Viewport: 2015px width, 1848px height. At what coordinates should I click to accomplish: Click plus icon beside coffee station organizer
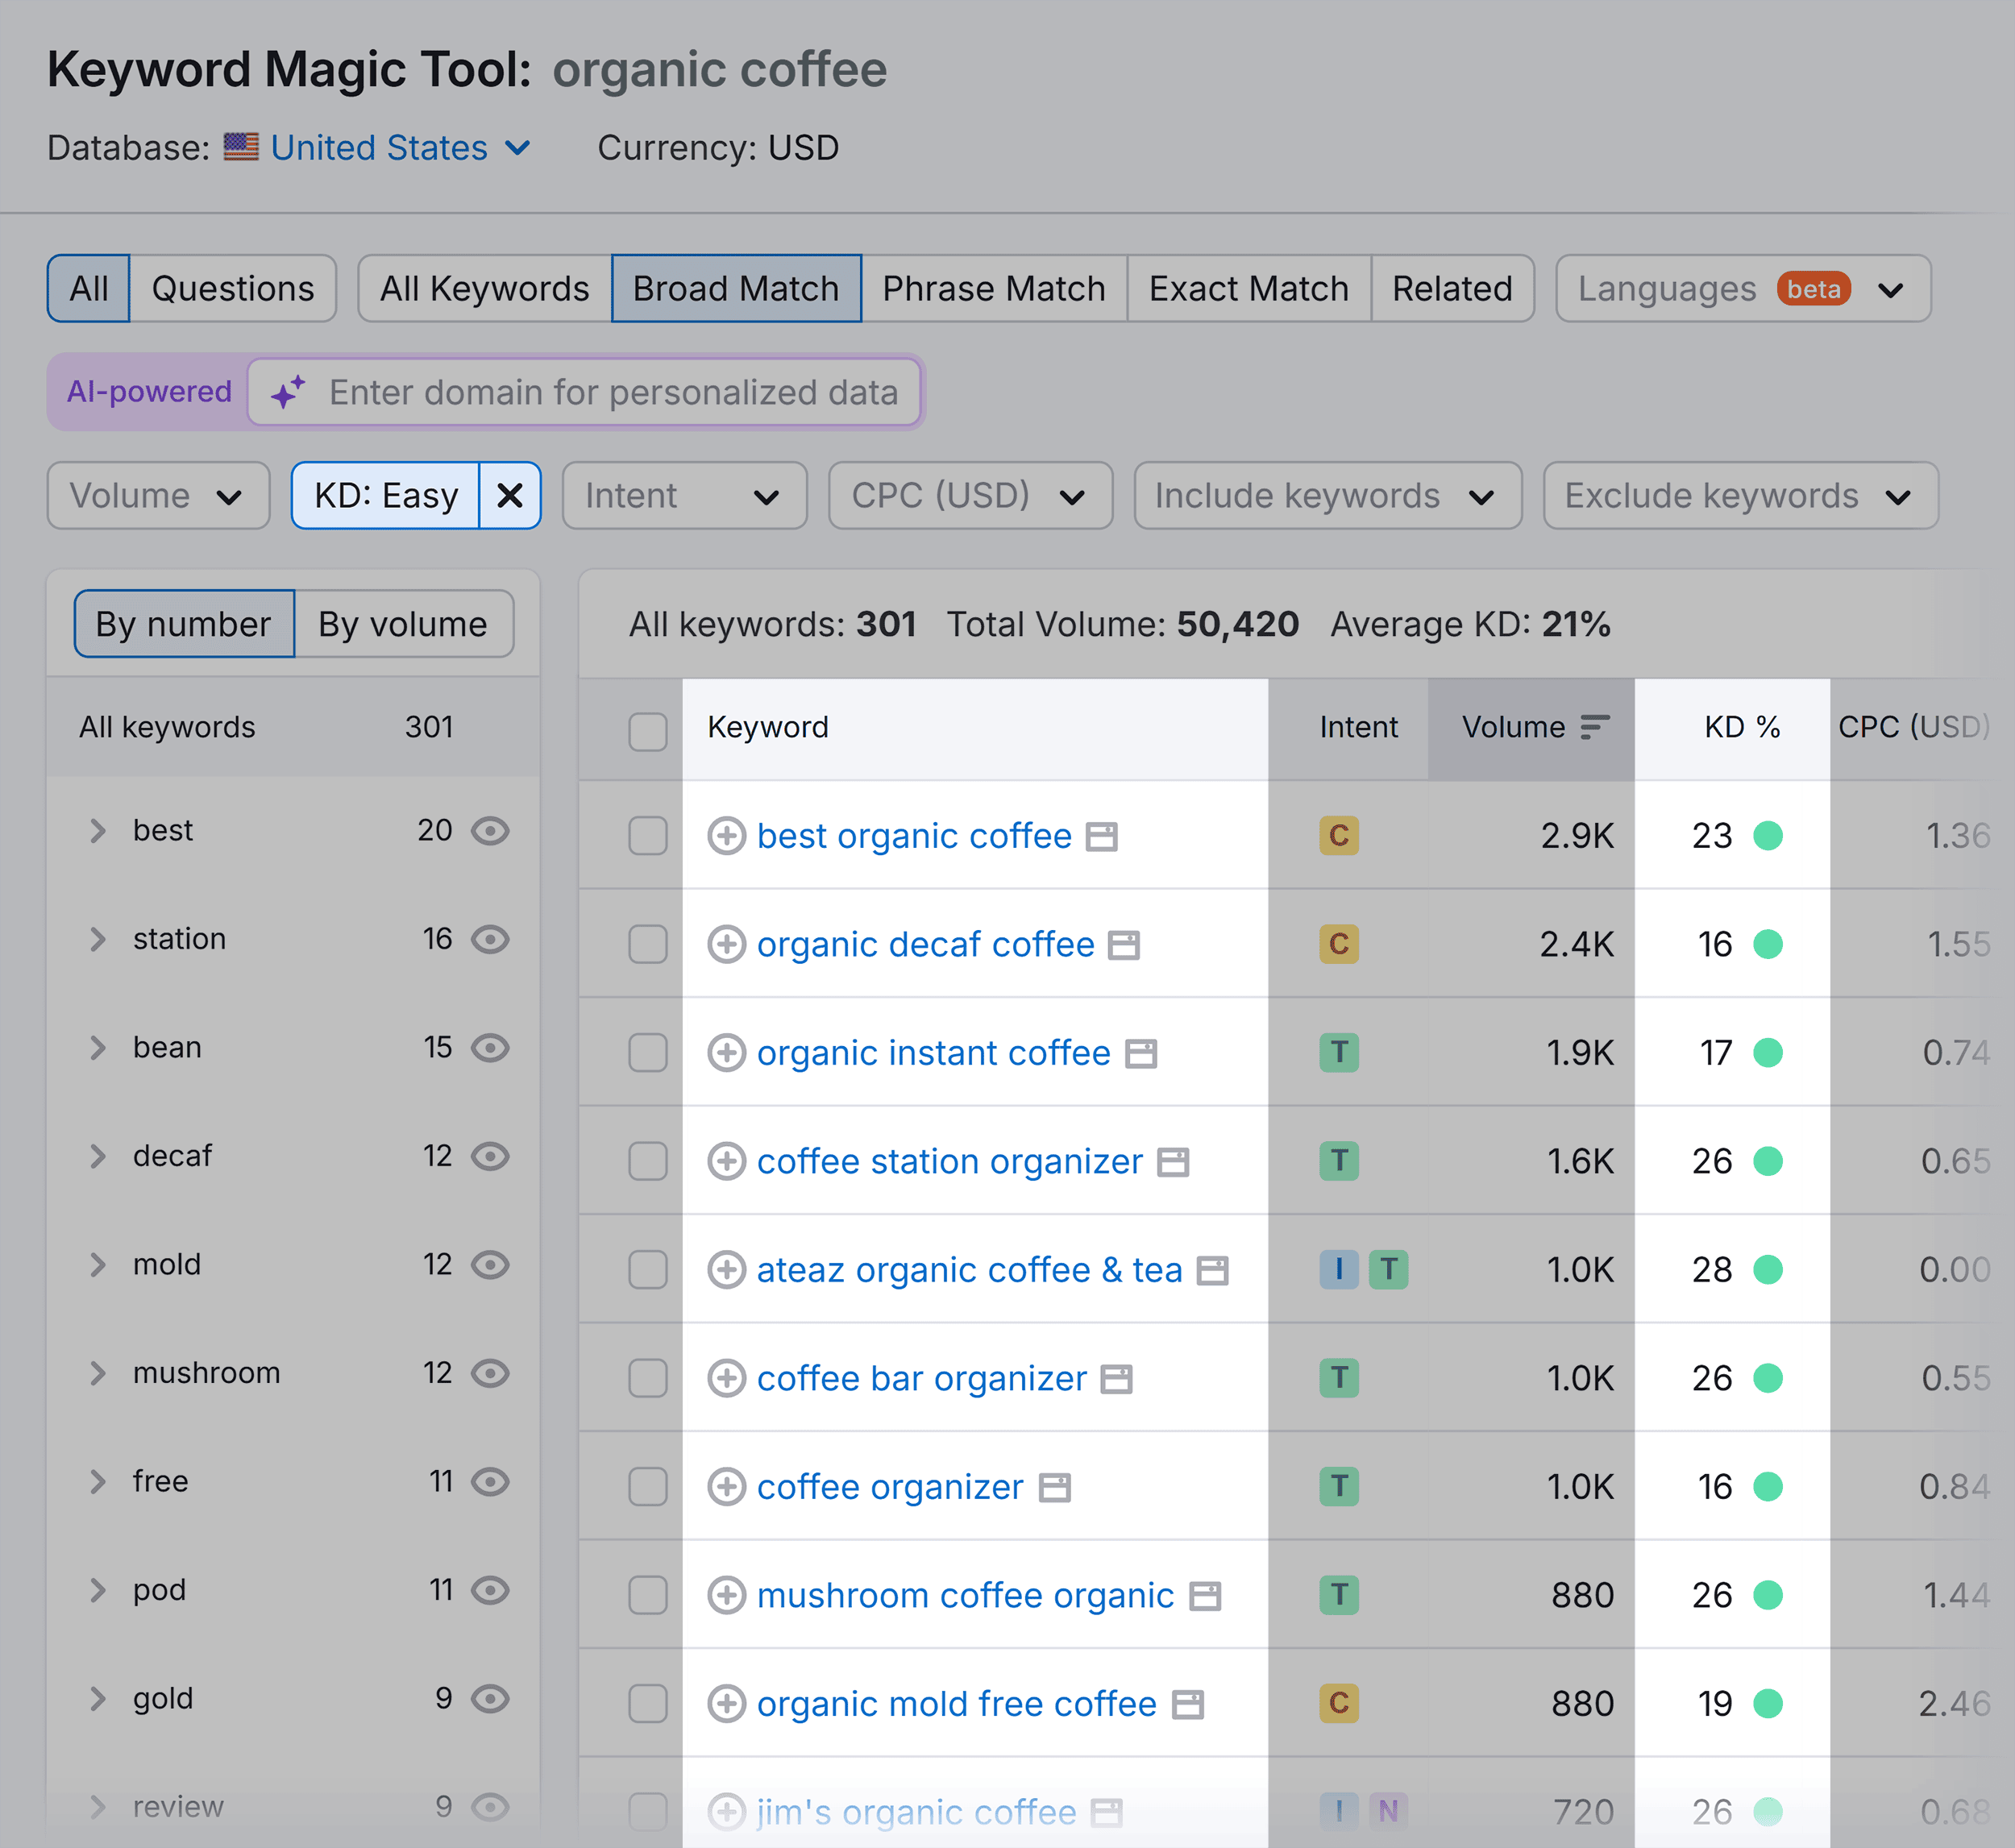click(x=726, y=1161)
